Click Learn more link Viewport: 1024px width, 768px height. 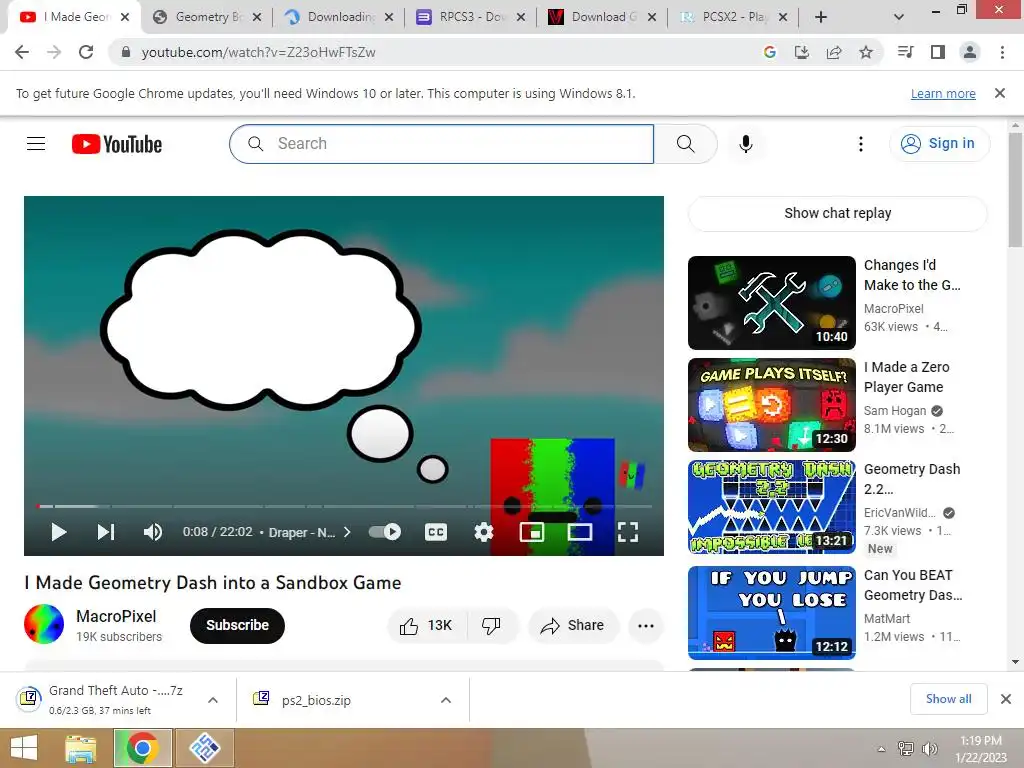coord(943,94)
